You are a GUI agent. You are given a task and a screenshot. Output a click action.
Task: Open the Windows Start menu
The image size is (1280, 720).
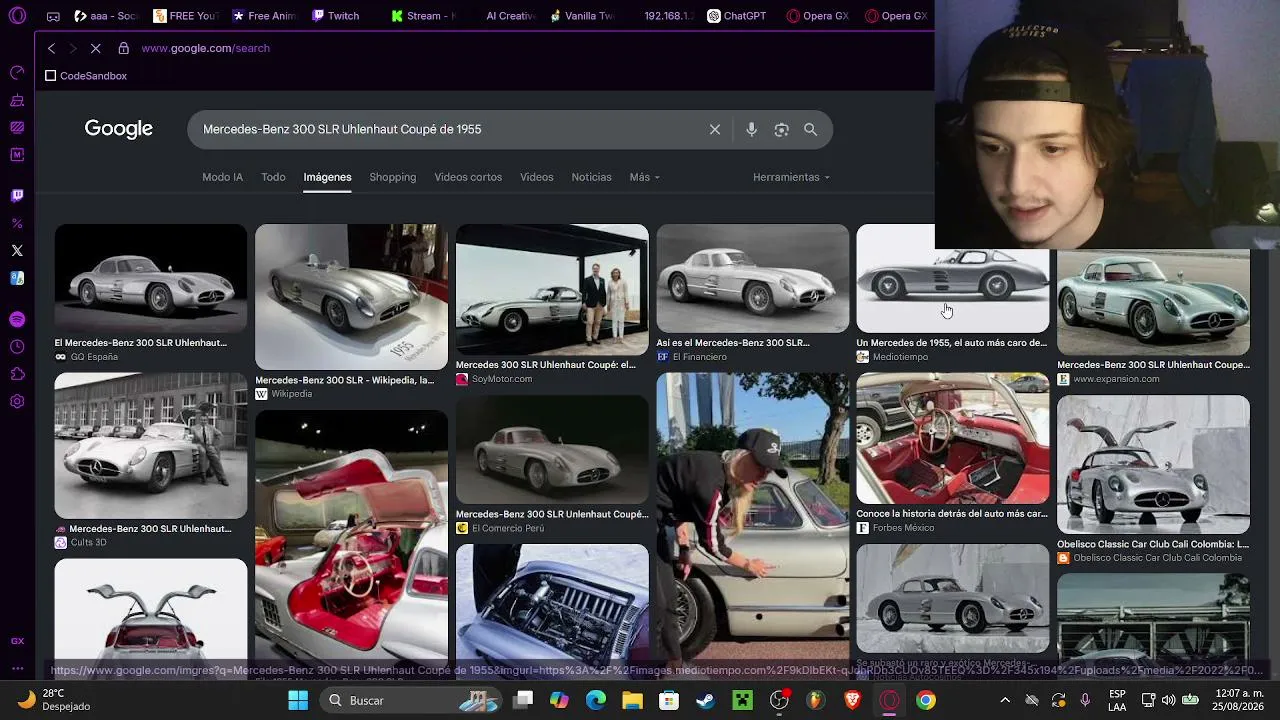(298, 701)
